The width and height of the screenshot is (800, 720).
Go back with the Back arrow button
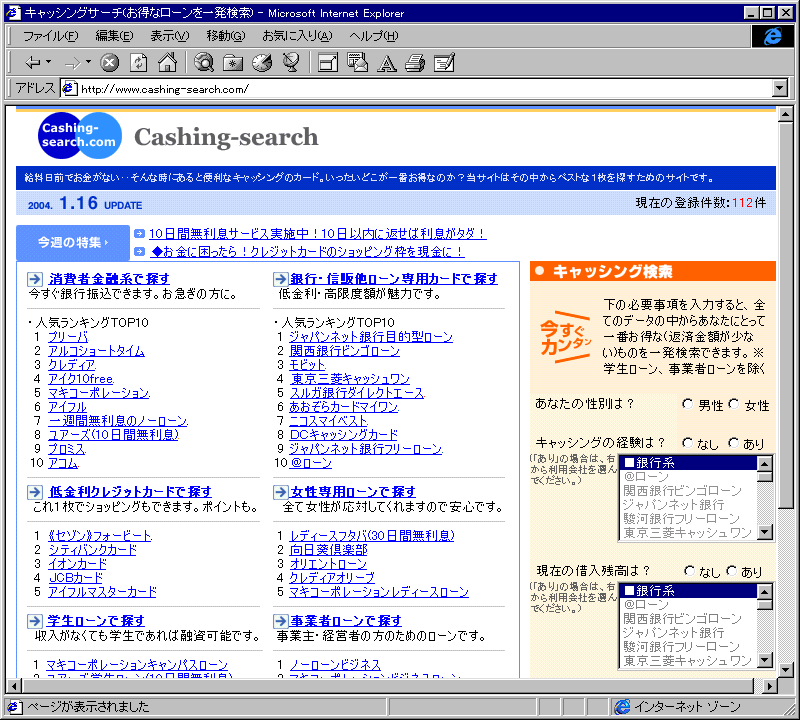pos(33,63)
